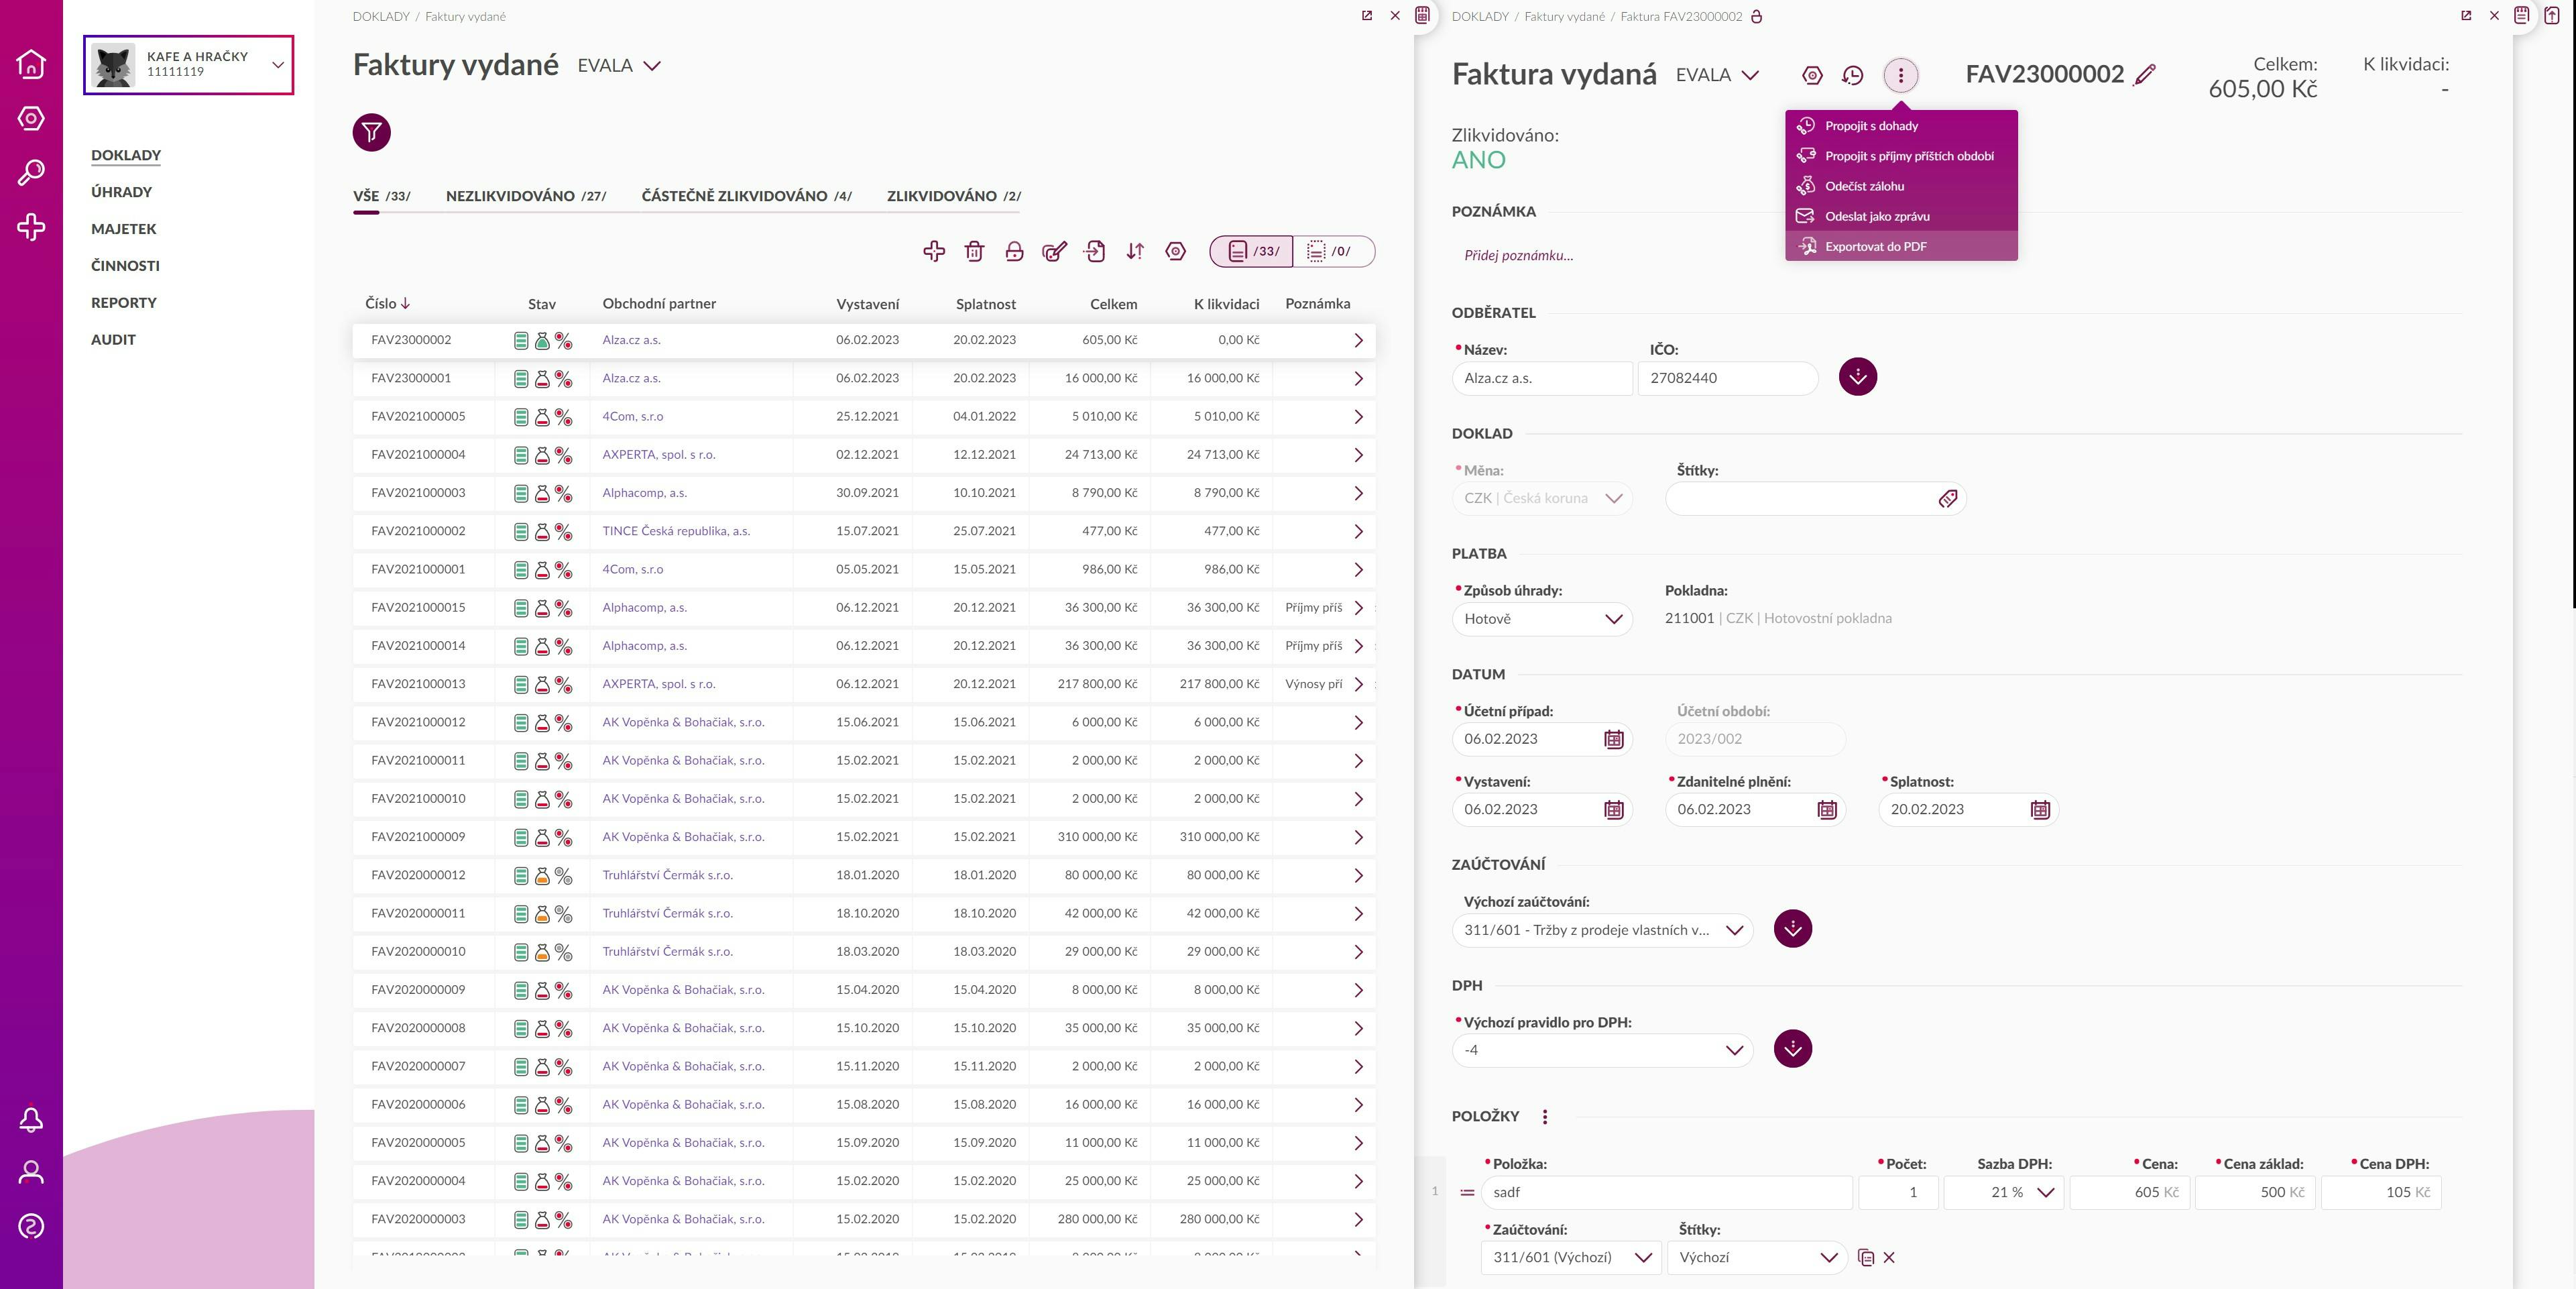Click the sidebar plus icon
This screenshot has height=1289, width=2576.
tap(31, 227)
